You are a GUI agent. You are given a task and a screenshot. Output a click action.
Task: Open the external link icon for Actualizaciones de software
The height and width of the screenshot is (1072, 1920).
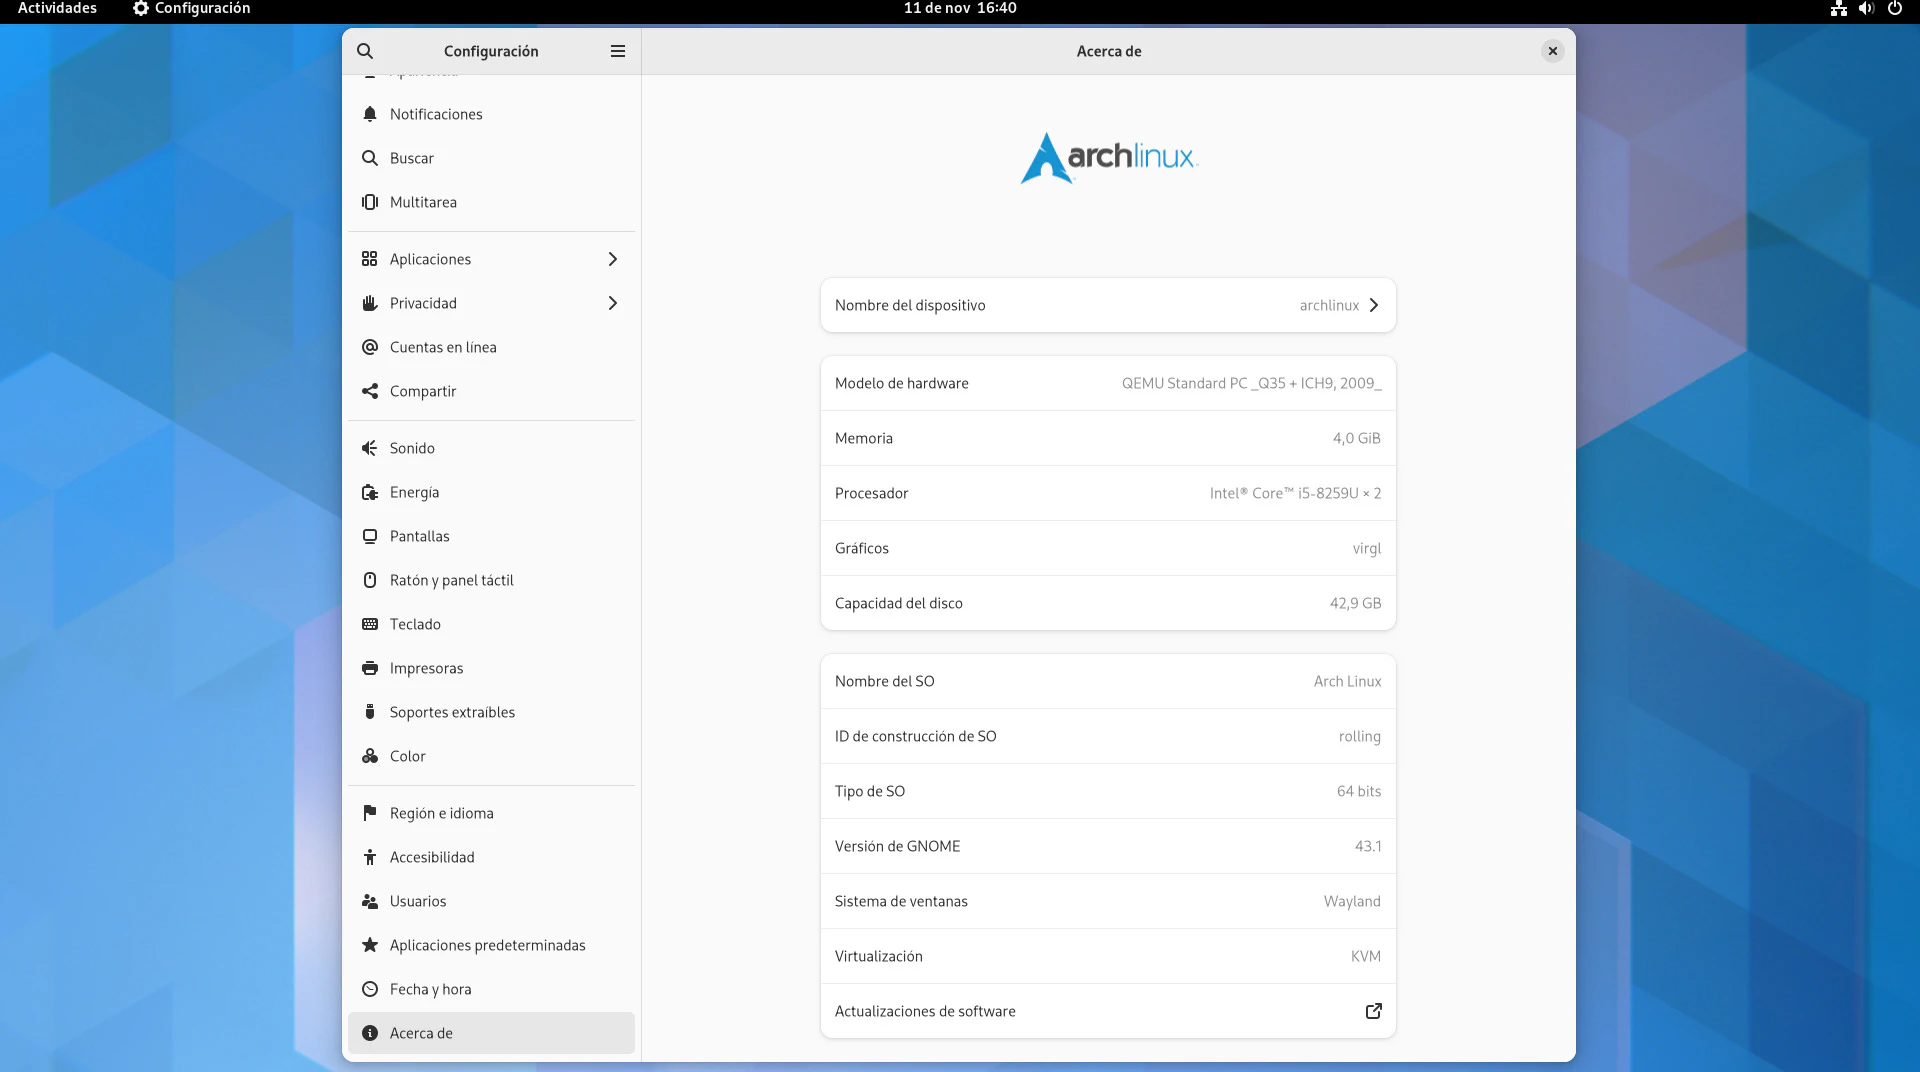tap(1373, 1011)
